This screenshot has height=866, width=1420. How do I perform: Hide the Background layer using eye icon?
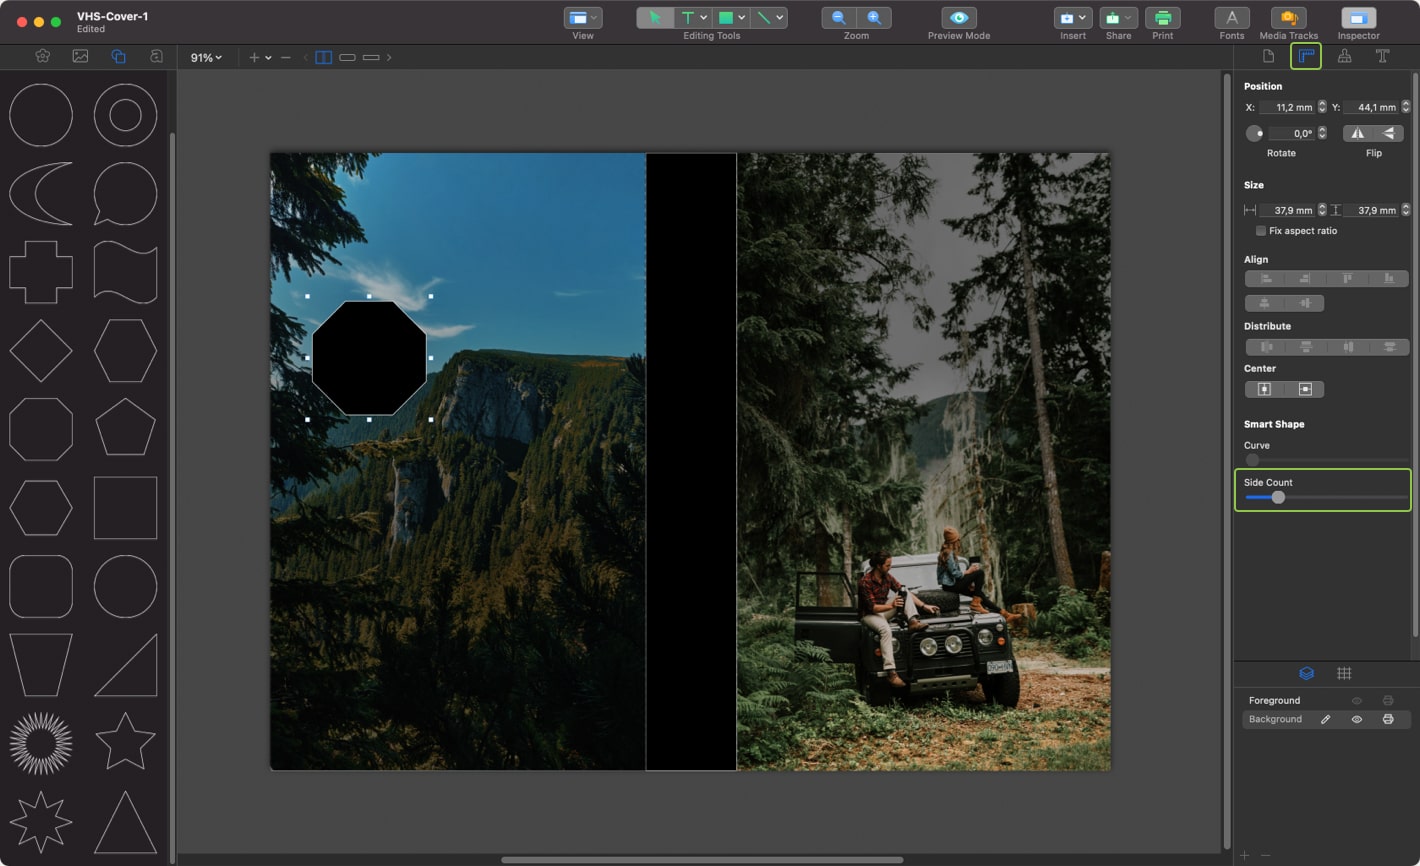pos(1357,719)
